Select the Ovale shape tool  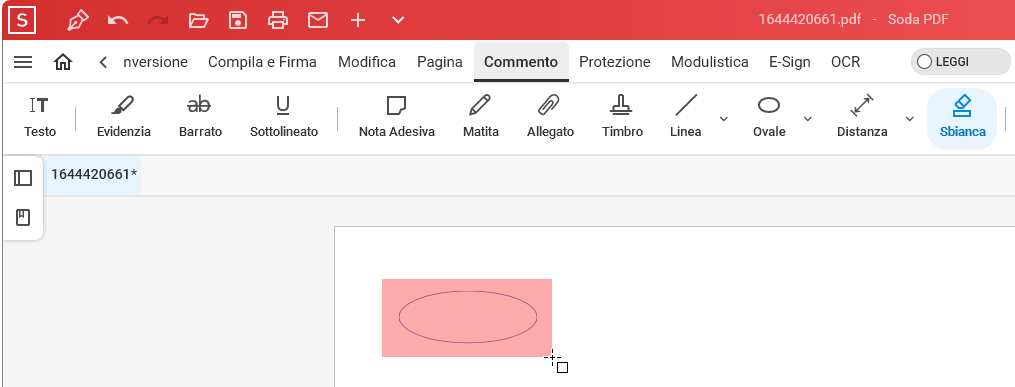(x=769, y=116)
